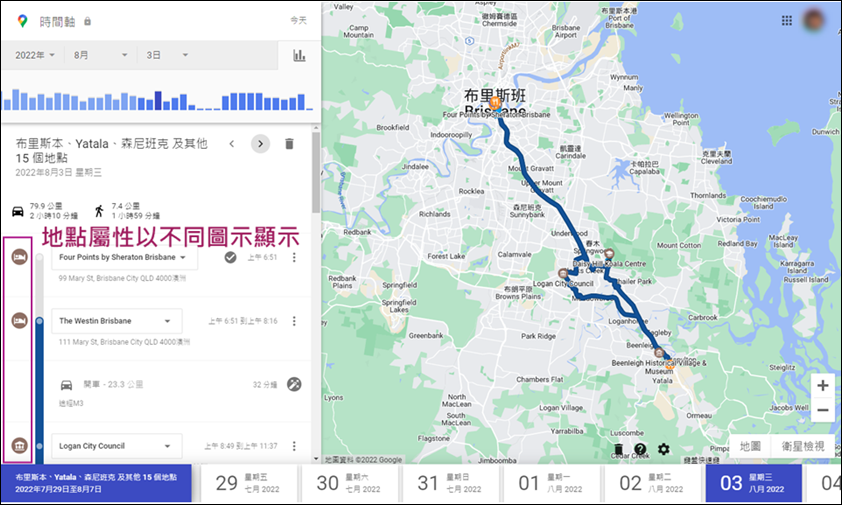The image size is (842, 505).
Task: Open more options for The Westin Brisbane
Action: click(x=294, y=321)
